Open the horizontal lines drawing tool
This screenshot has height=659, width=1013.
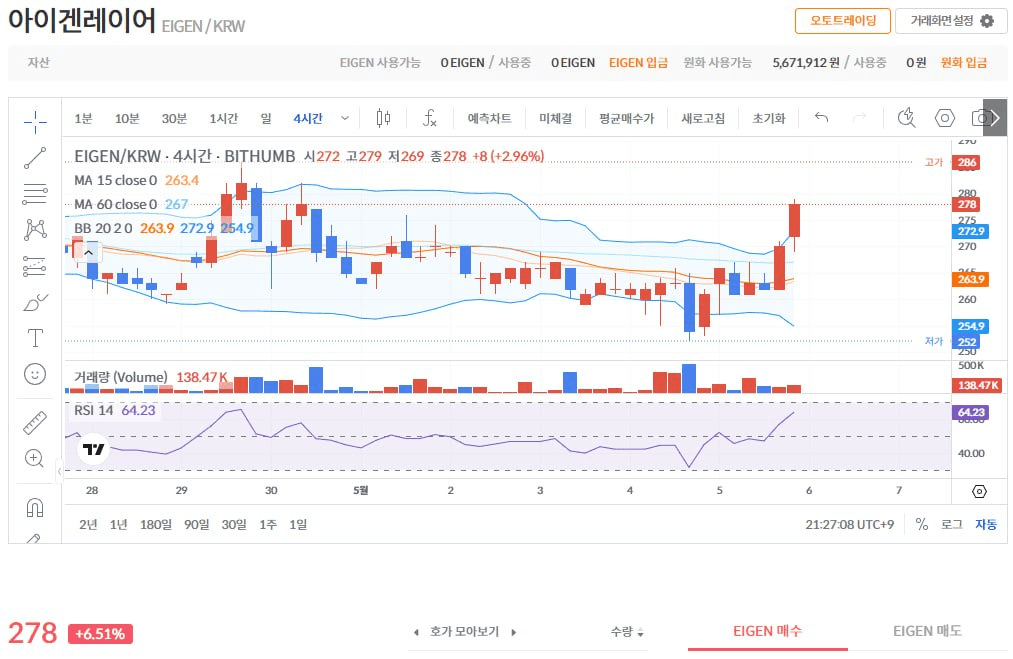35,194
